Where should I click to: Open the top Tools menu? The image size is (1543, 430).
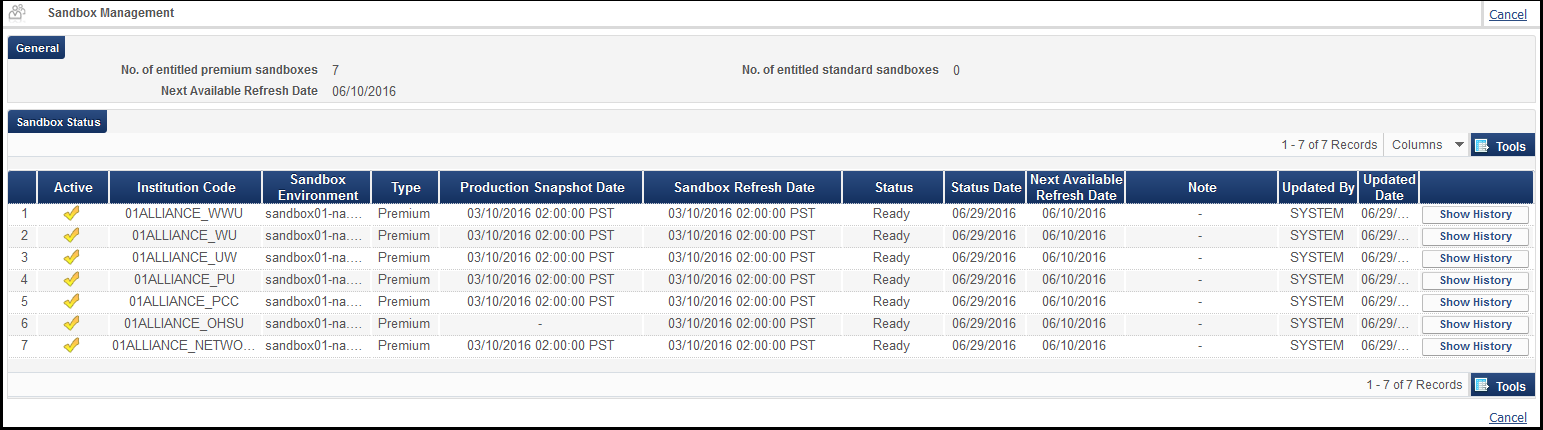click(1502, 146)
